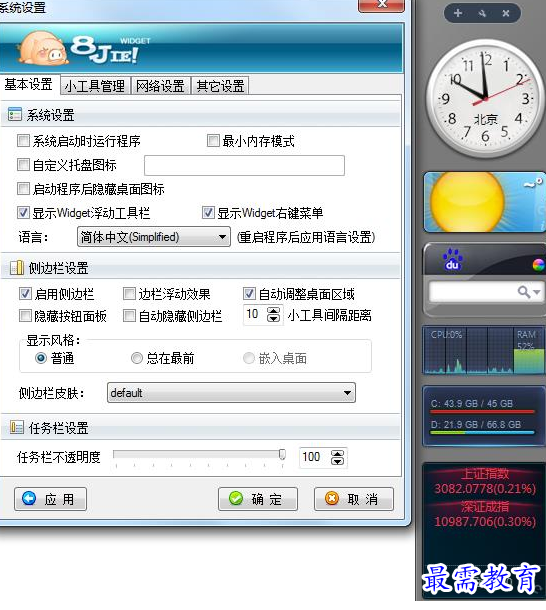Click the plus icon on sidebar panel

click(x=458, y=13)
